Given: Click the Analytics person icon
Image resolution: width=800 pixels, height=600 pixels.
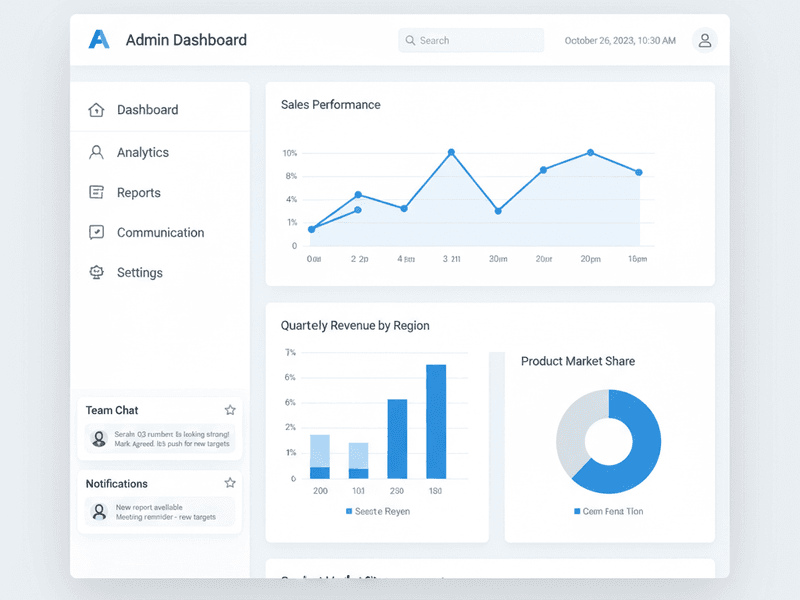Looking at the screenshot, I should pos(96,152).
